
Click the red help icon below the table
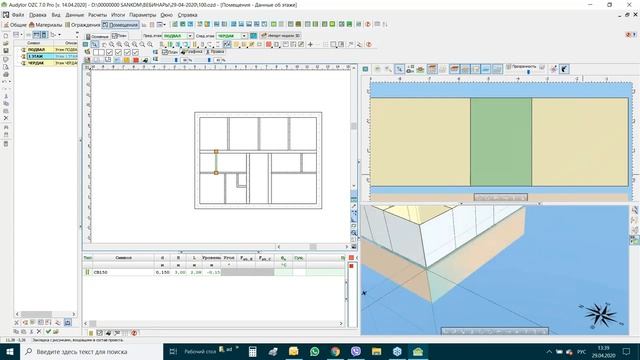[134, 333]
